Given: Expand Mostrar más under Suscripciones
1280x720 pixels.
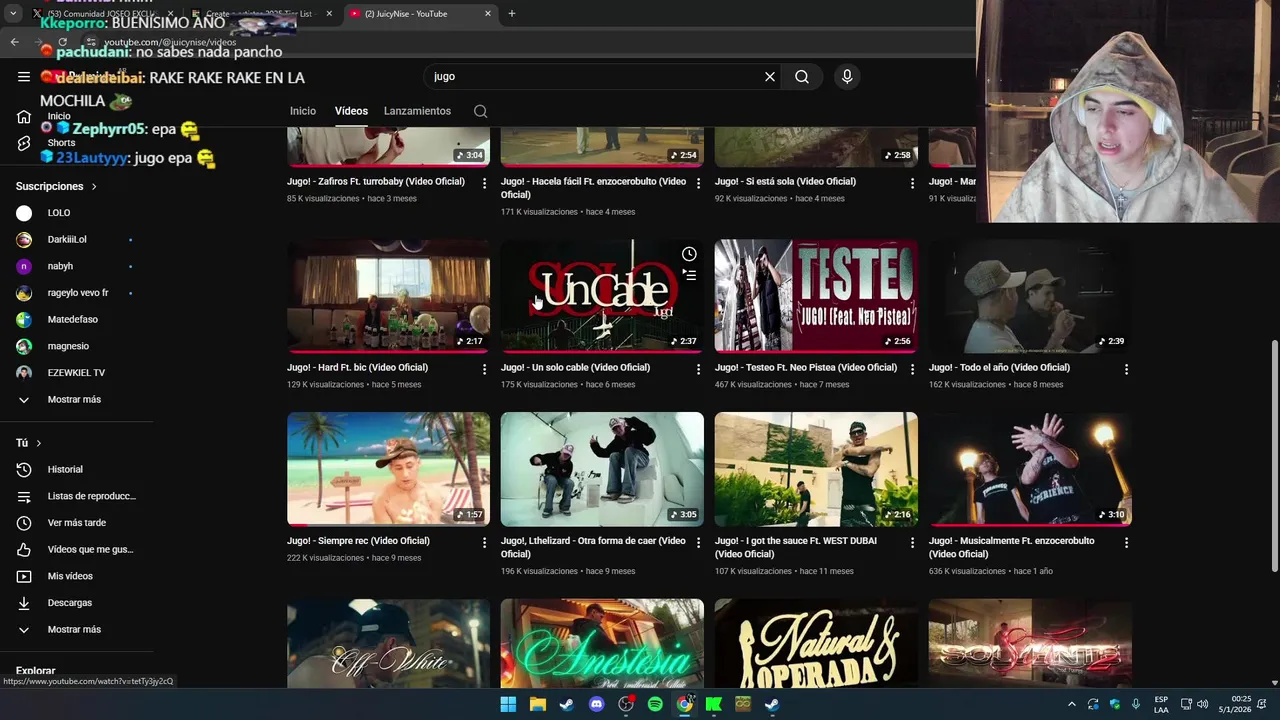Looking at the screenshot, I should (76, 400).
